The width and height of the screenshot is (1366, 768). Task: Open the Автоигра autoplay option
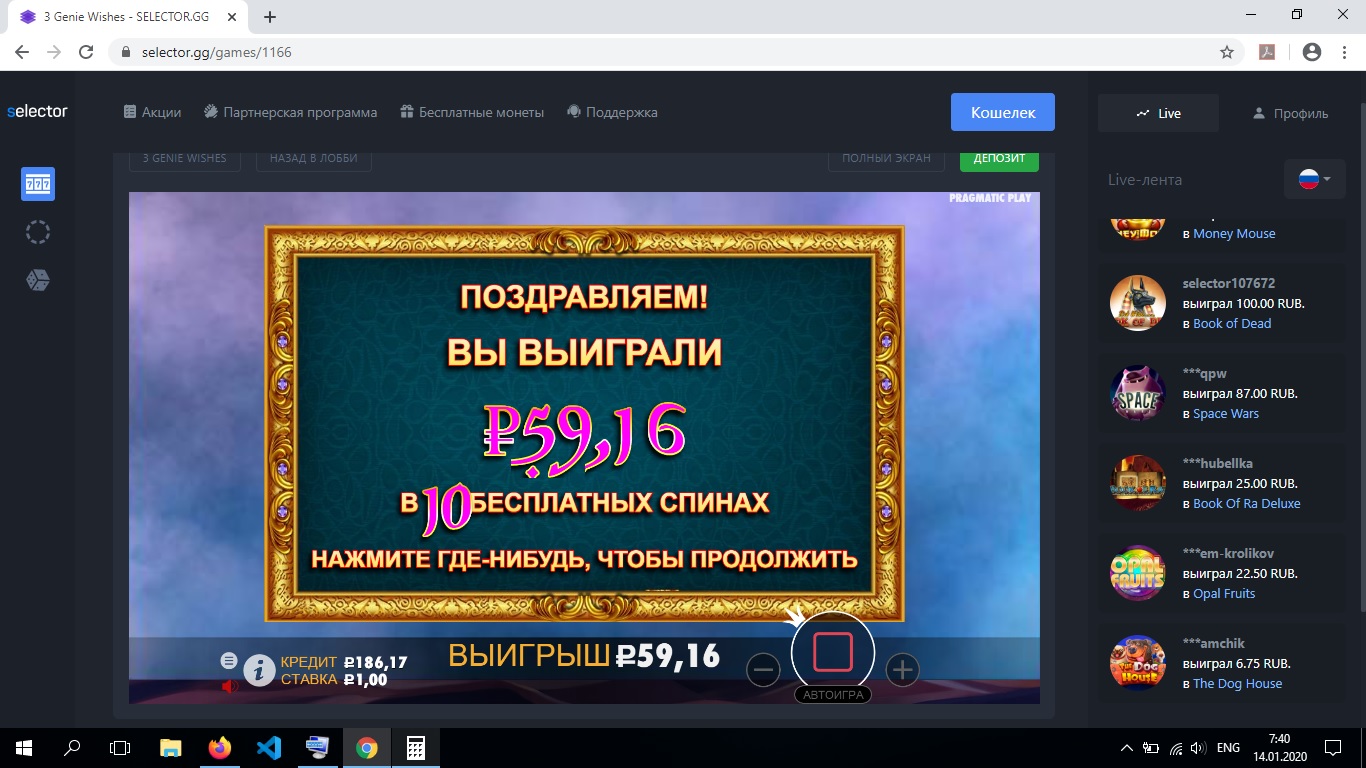[833, 695]
